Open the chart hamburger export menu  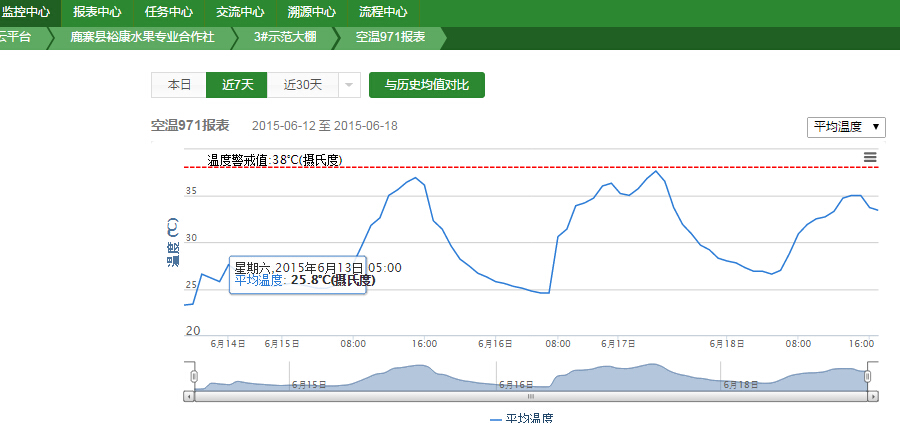[x=870, y=158]
